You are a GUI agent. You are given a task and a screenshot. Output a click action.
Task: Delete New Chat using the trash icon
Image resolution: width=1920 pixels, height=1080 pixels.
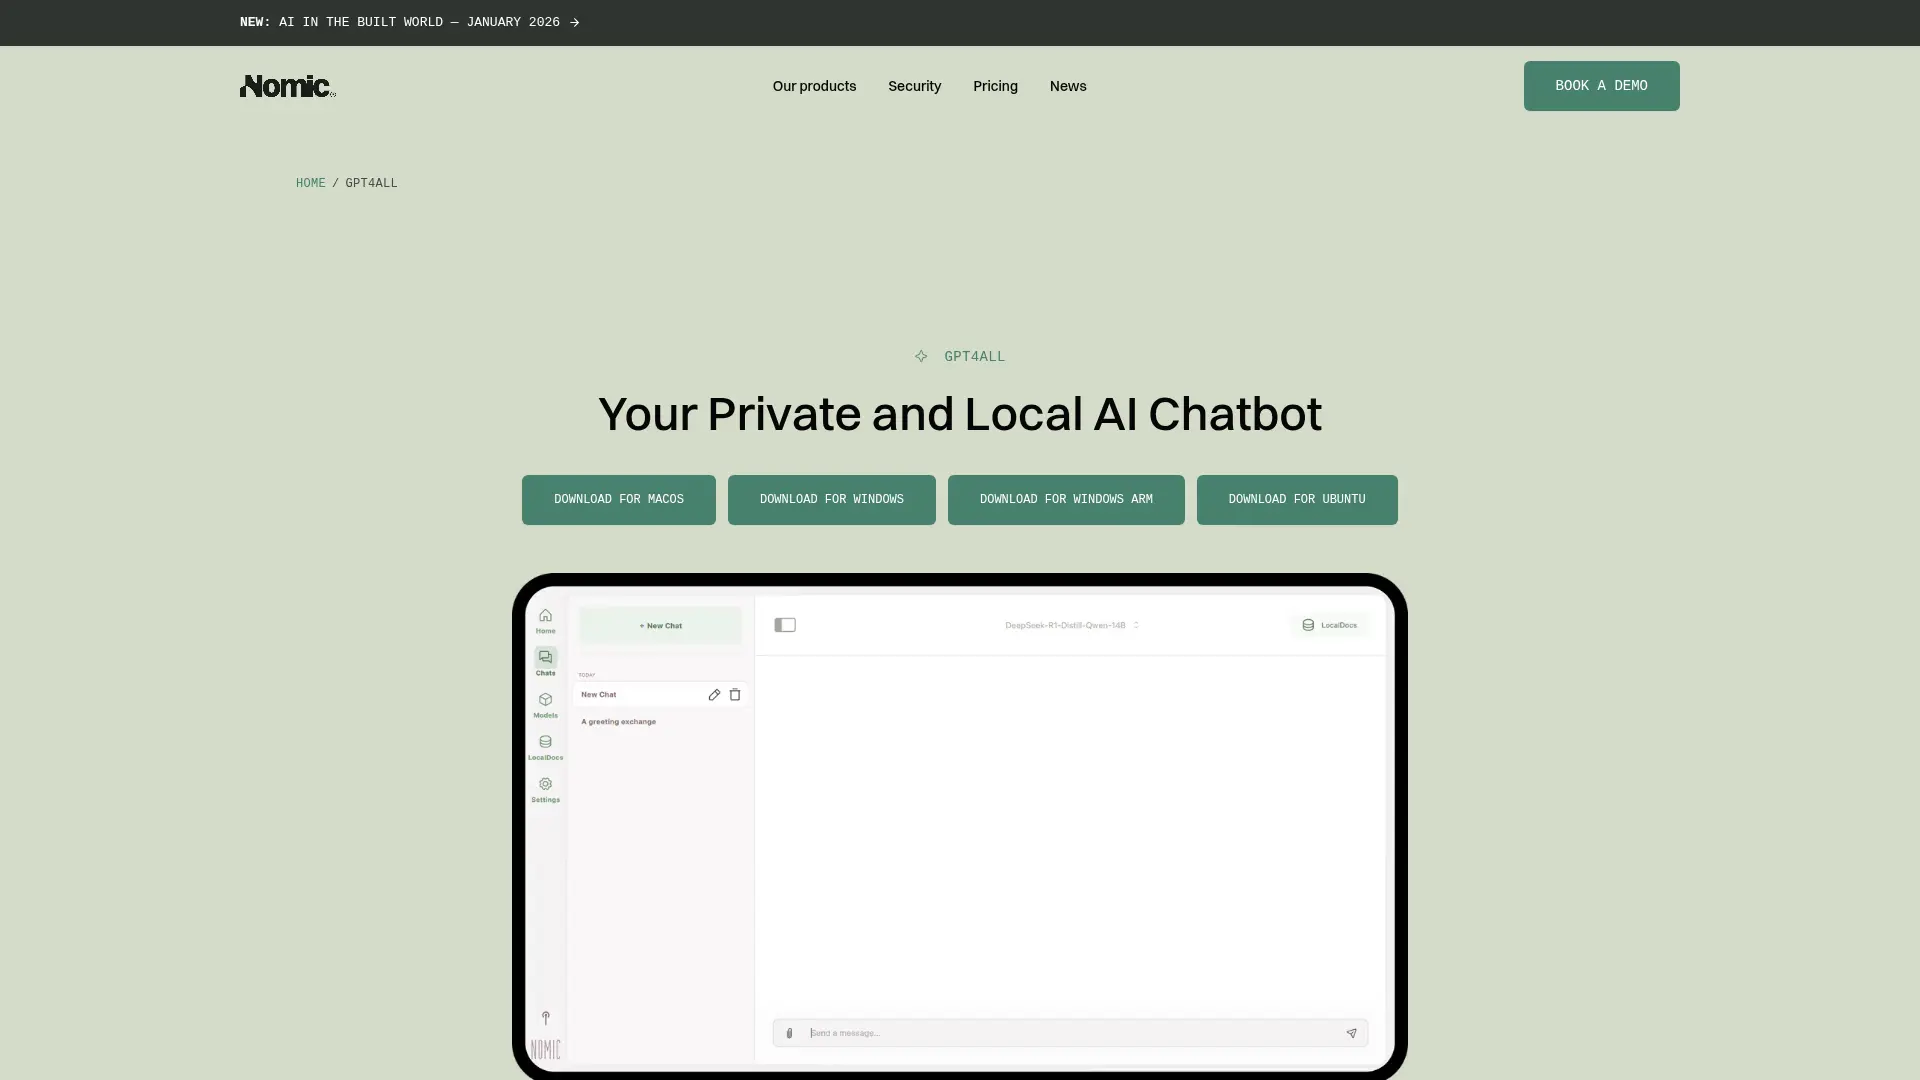(x=735, y=694)
